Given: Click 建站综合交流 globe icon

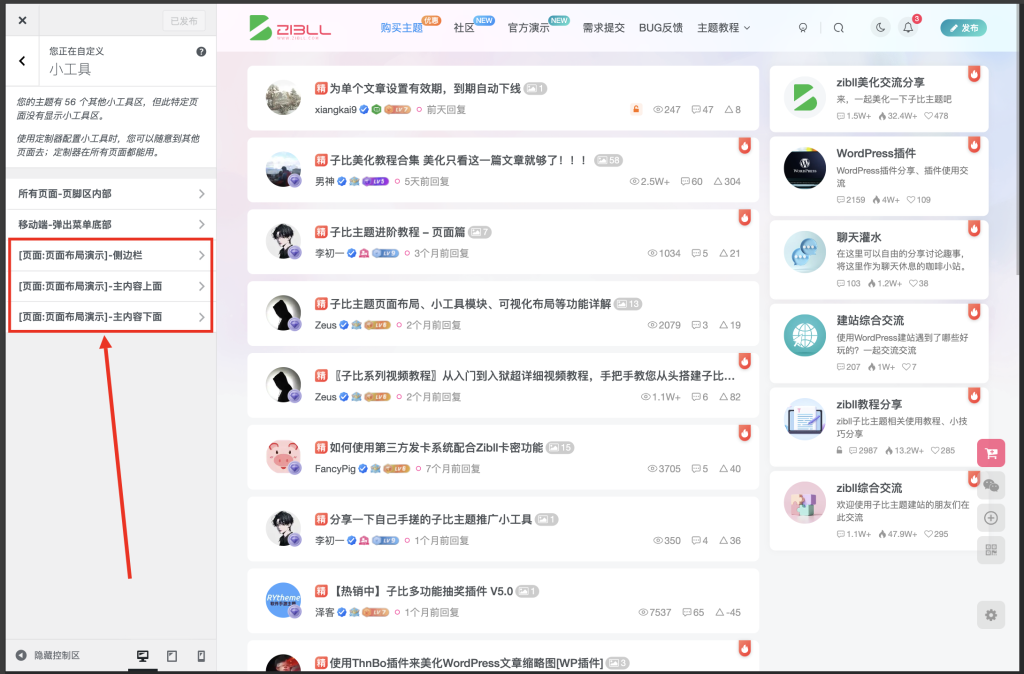Looking at the screenshot, I should [805, 336].
